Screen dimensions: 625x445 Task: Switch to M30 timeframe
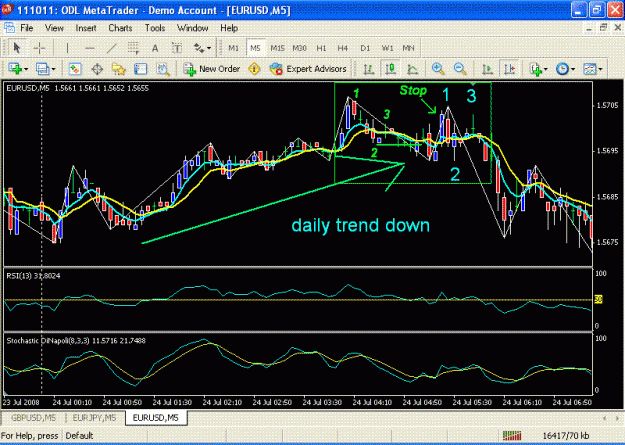tap(299, 48)
